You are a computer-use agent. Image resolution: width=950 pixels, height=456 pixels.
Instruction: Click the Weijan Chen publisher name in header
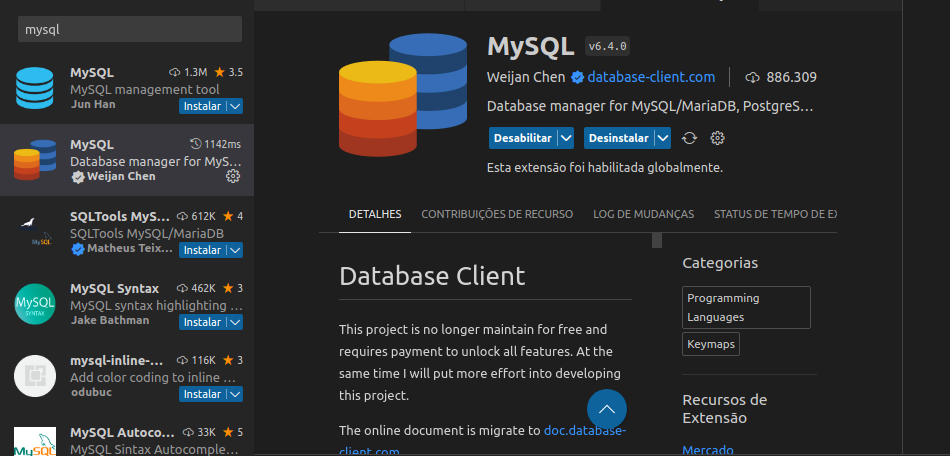(526, 78)
